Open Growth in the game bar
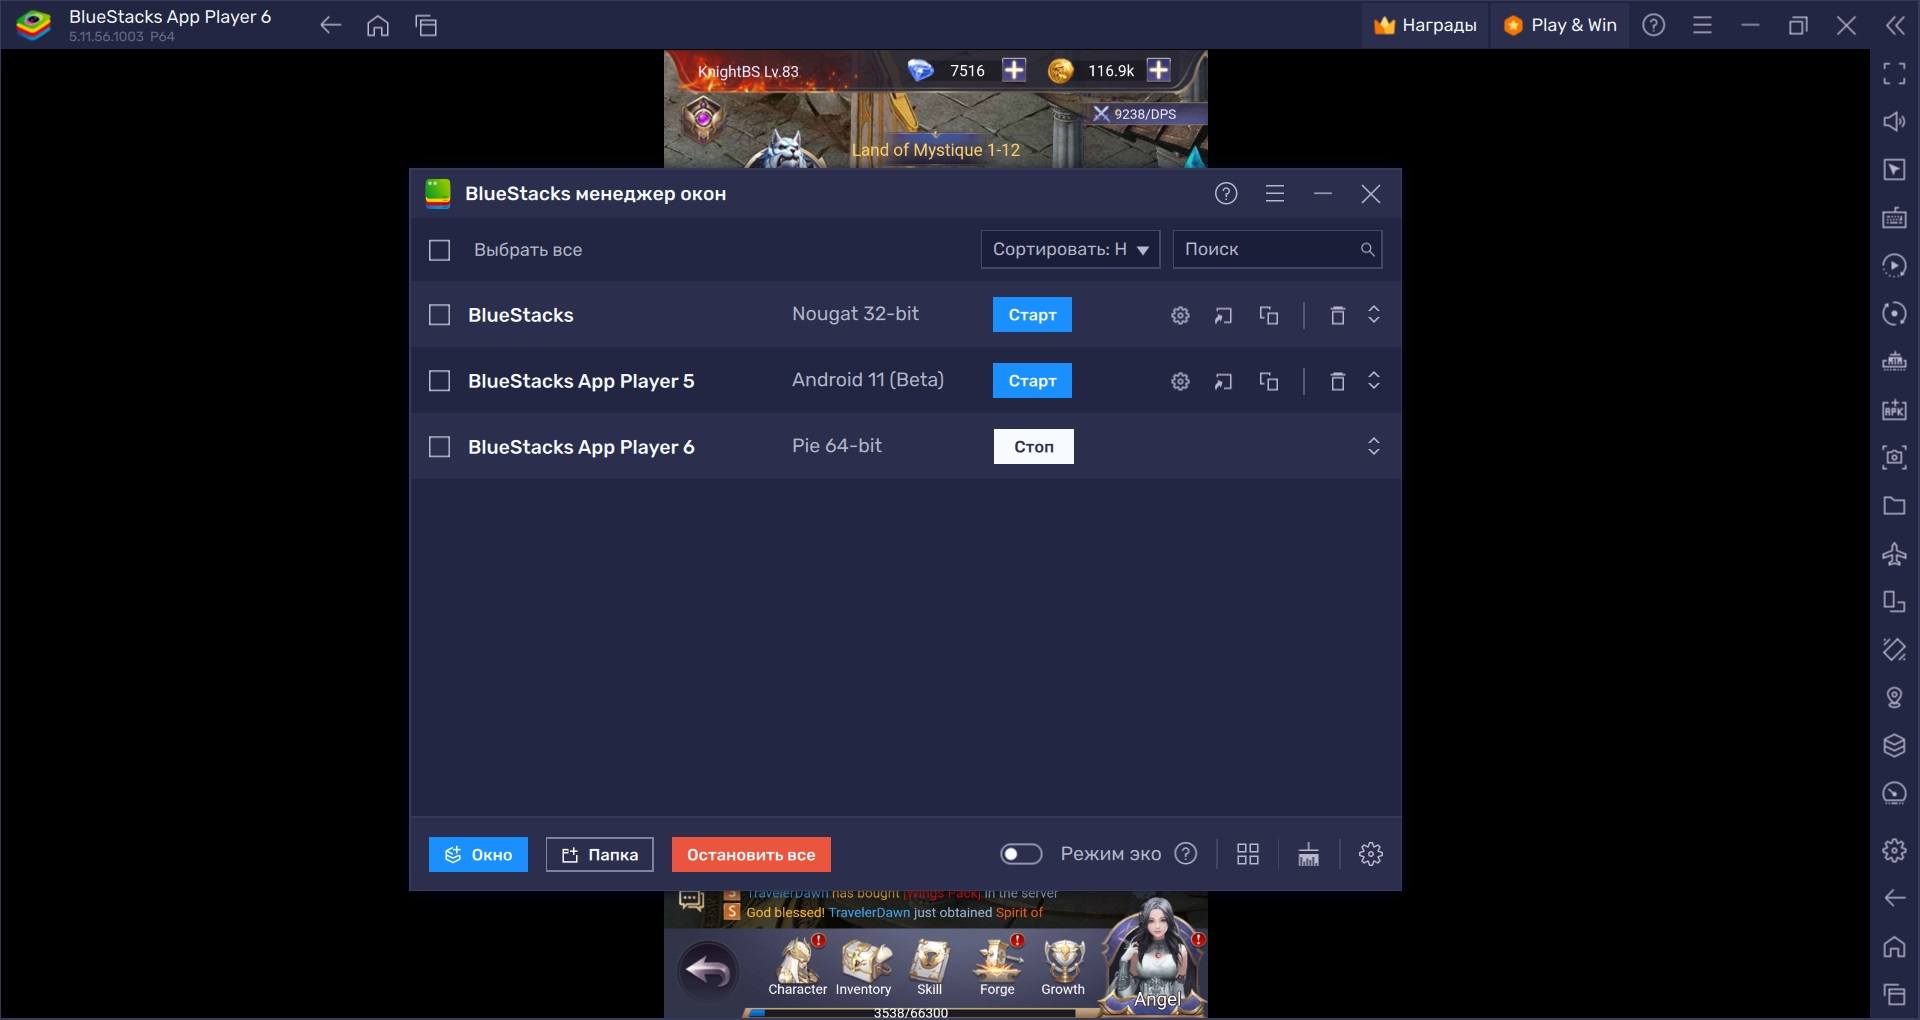The image size is (1920, 1020). tap(1063, 968)
